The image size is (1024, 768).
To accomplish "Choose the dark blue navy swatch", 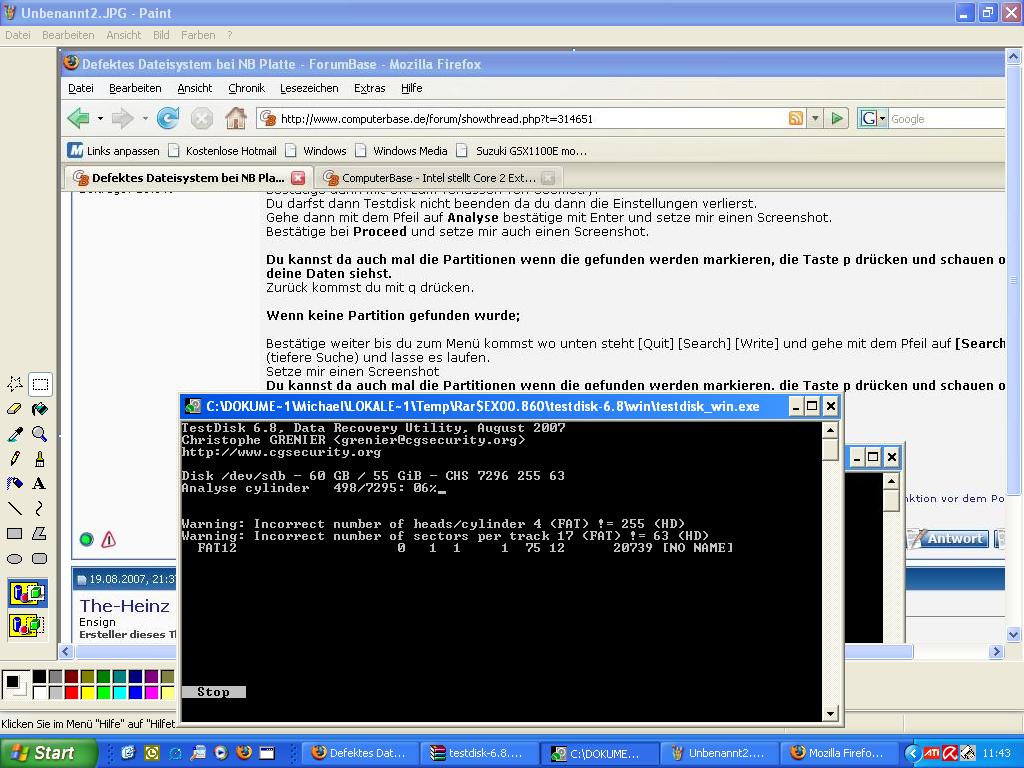I will click(136, 677).
